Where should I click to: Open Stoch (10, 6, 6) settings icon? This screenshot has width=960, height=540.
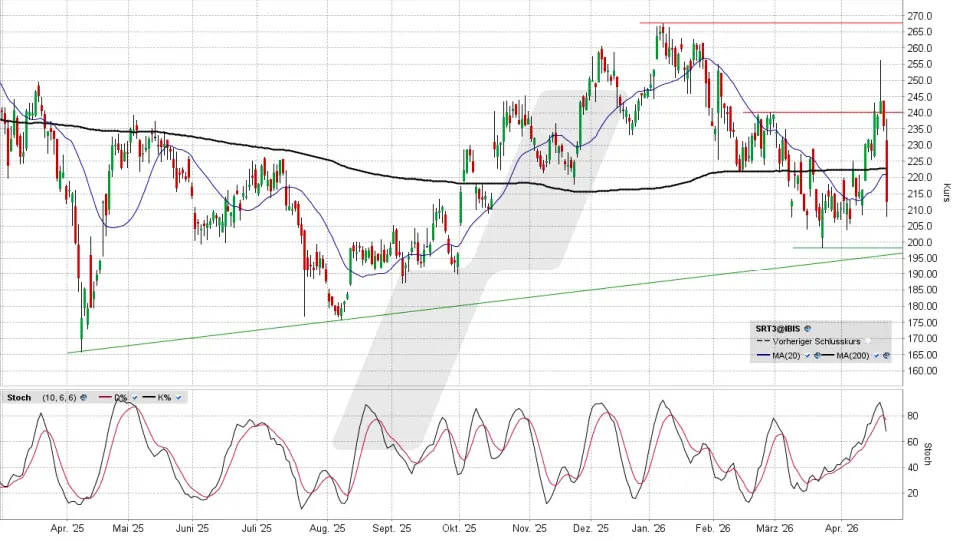(83, 397)
